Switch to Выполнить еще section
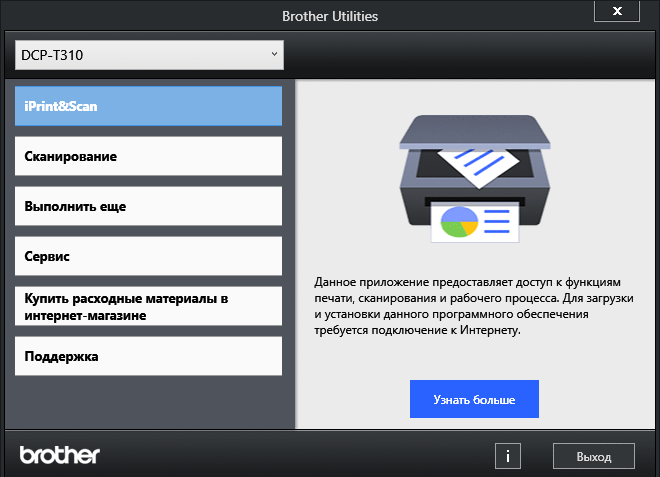The image size is (660, 477). (148, 206)
